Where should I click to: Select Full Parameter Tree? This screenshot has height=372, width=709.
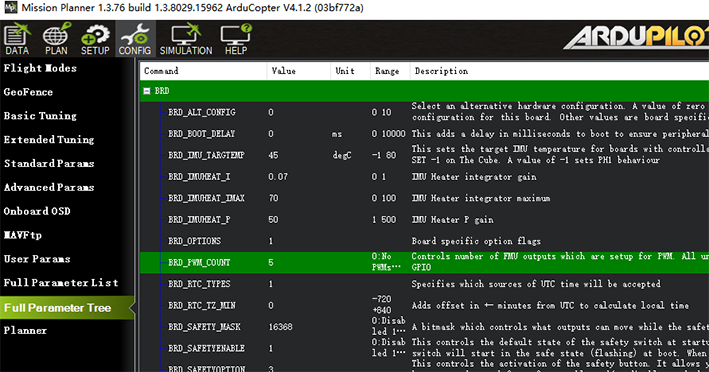click(67, 308)
